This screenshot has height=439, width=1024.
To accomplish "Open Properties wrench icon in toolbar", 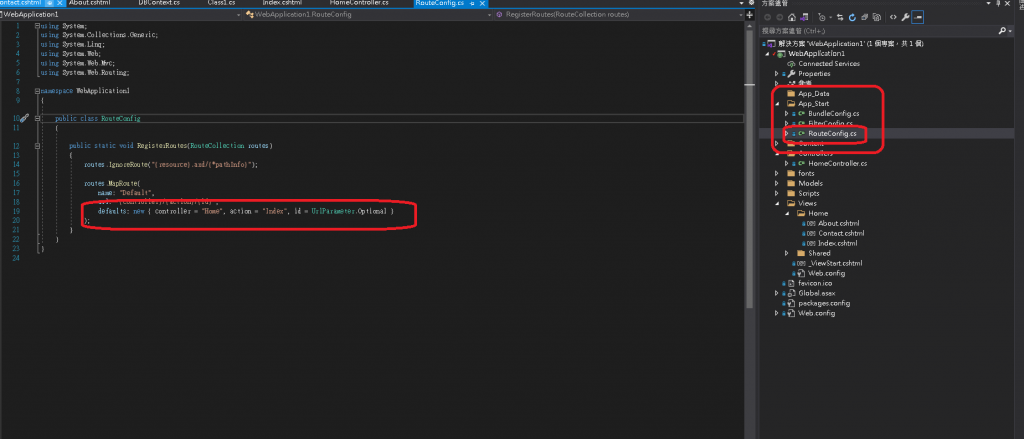I will tap(905, 17).
